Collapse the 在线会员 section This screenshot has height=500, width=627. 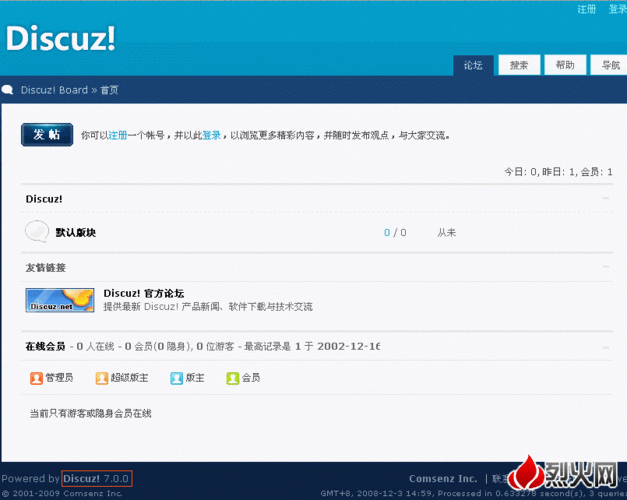(606, 348)
